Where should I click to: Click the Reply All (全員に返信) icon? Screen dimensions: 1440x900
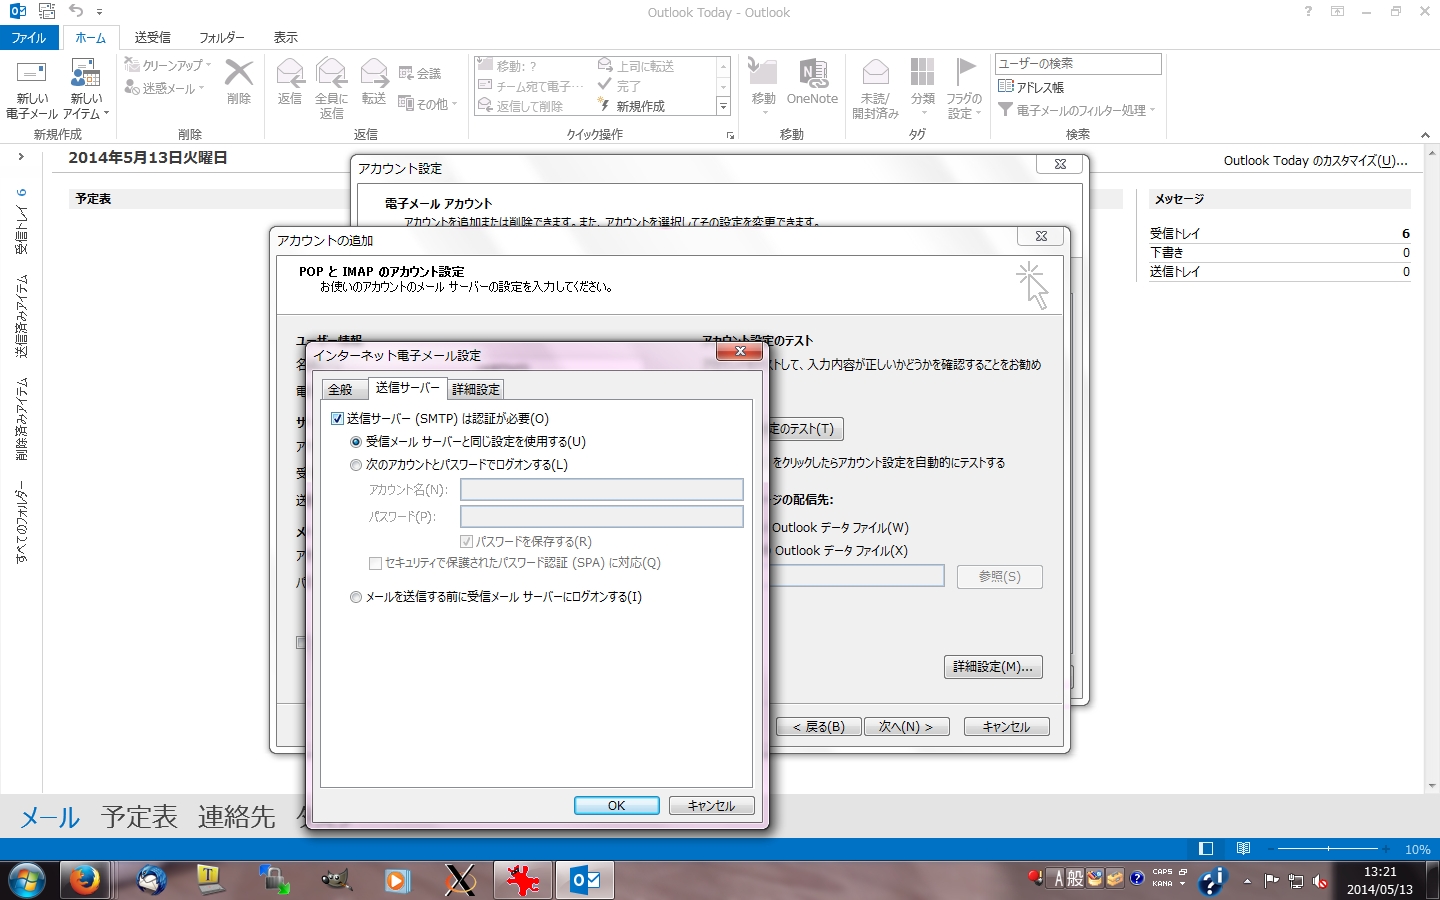click(331, 74)
